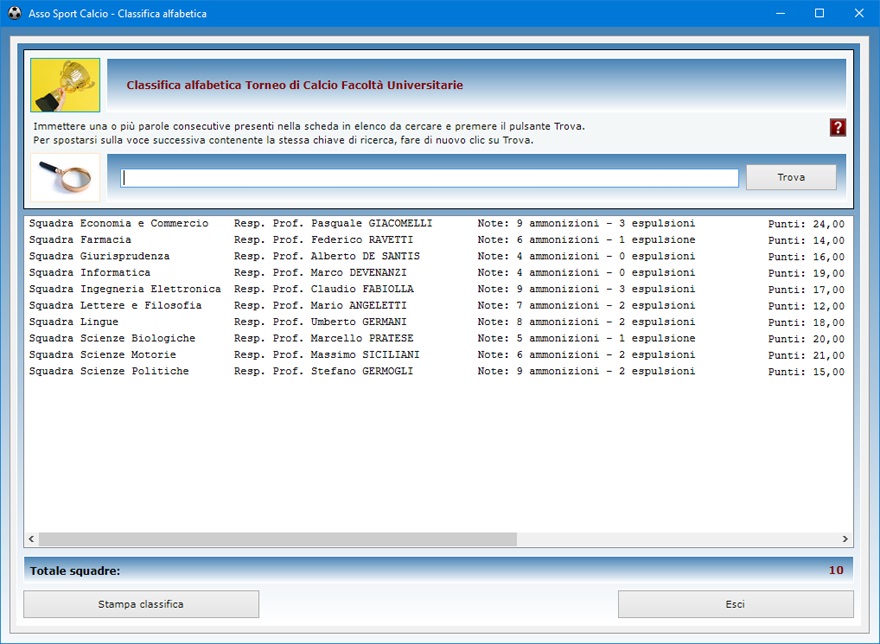Viewport: 880px width, 644px height.
Task: Click the horizontal scrollbar left arrow
Action: [31, 539]
